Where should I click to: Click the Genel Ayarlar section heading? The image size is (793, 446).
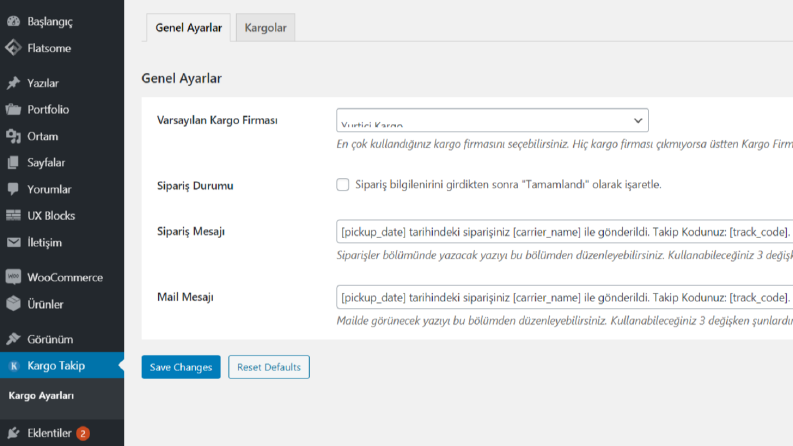click(x=182, y=78)
